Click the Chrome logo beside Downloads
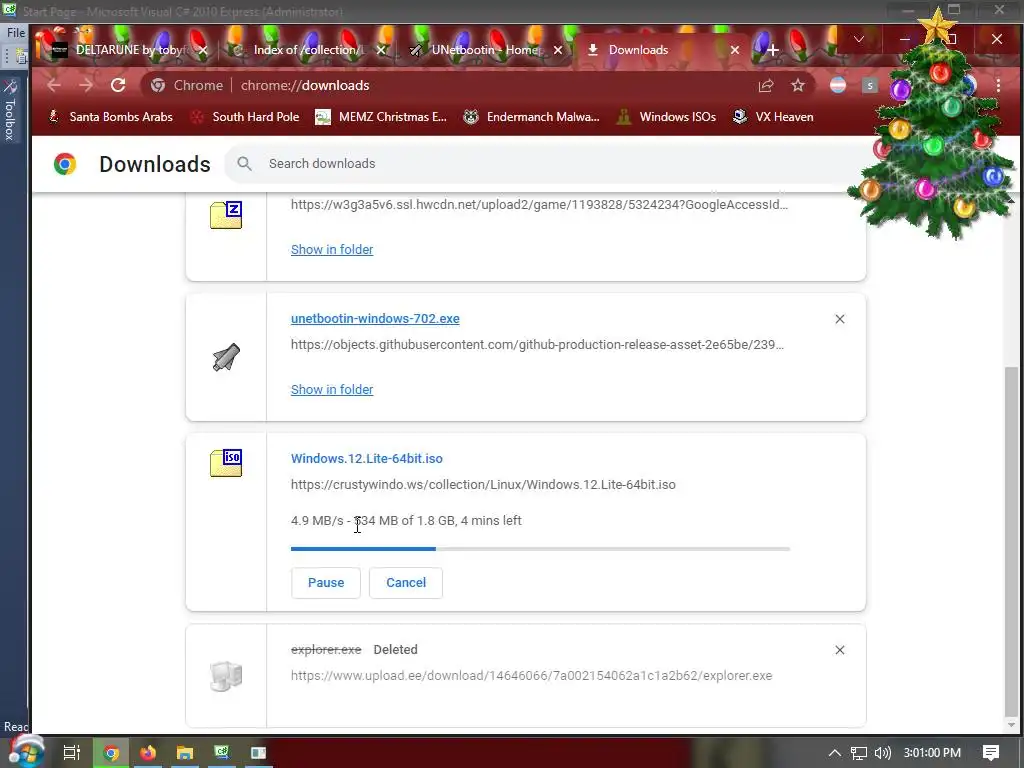 65,164
